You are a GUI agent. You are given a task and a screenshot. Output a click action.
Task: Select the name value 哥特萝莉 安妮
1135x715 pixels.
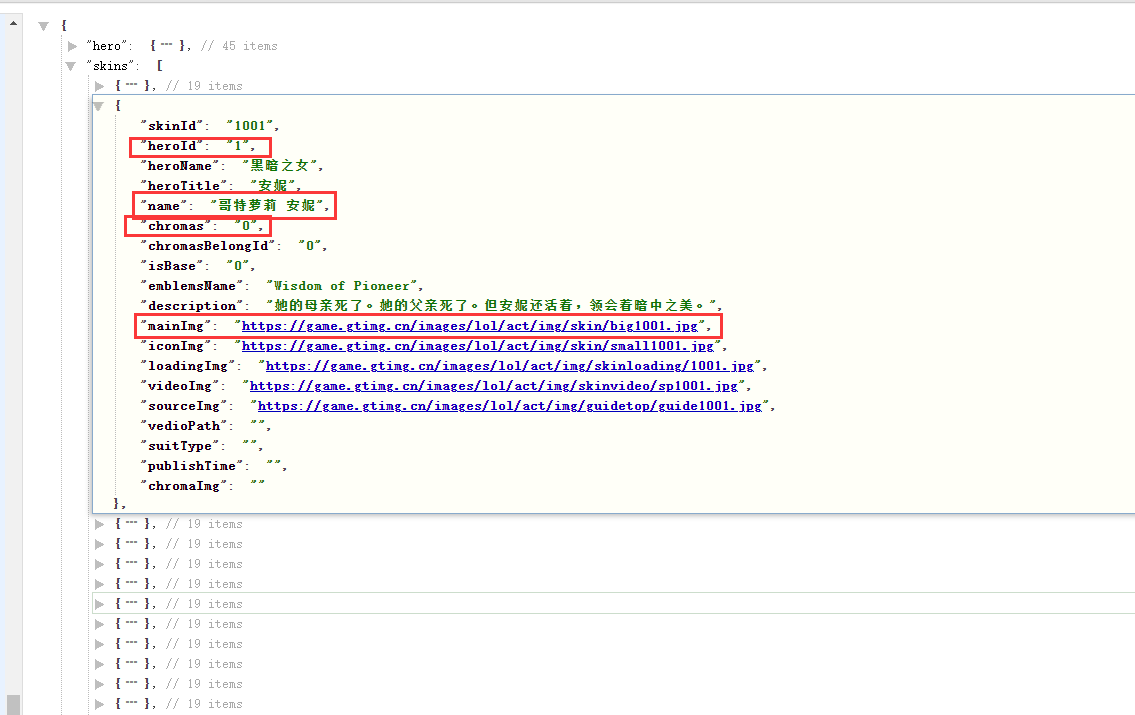coord(267,206)
